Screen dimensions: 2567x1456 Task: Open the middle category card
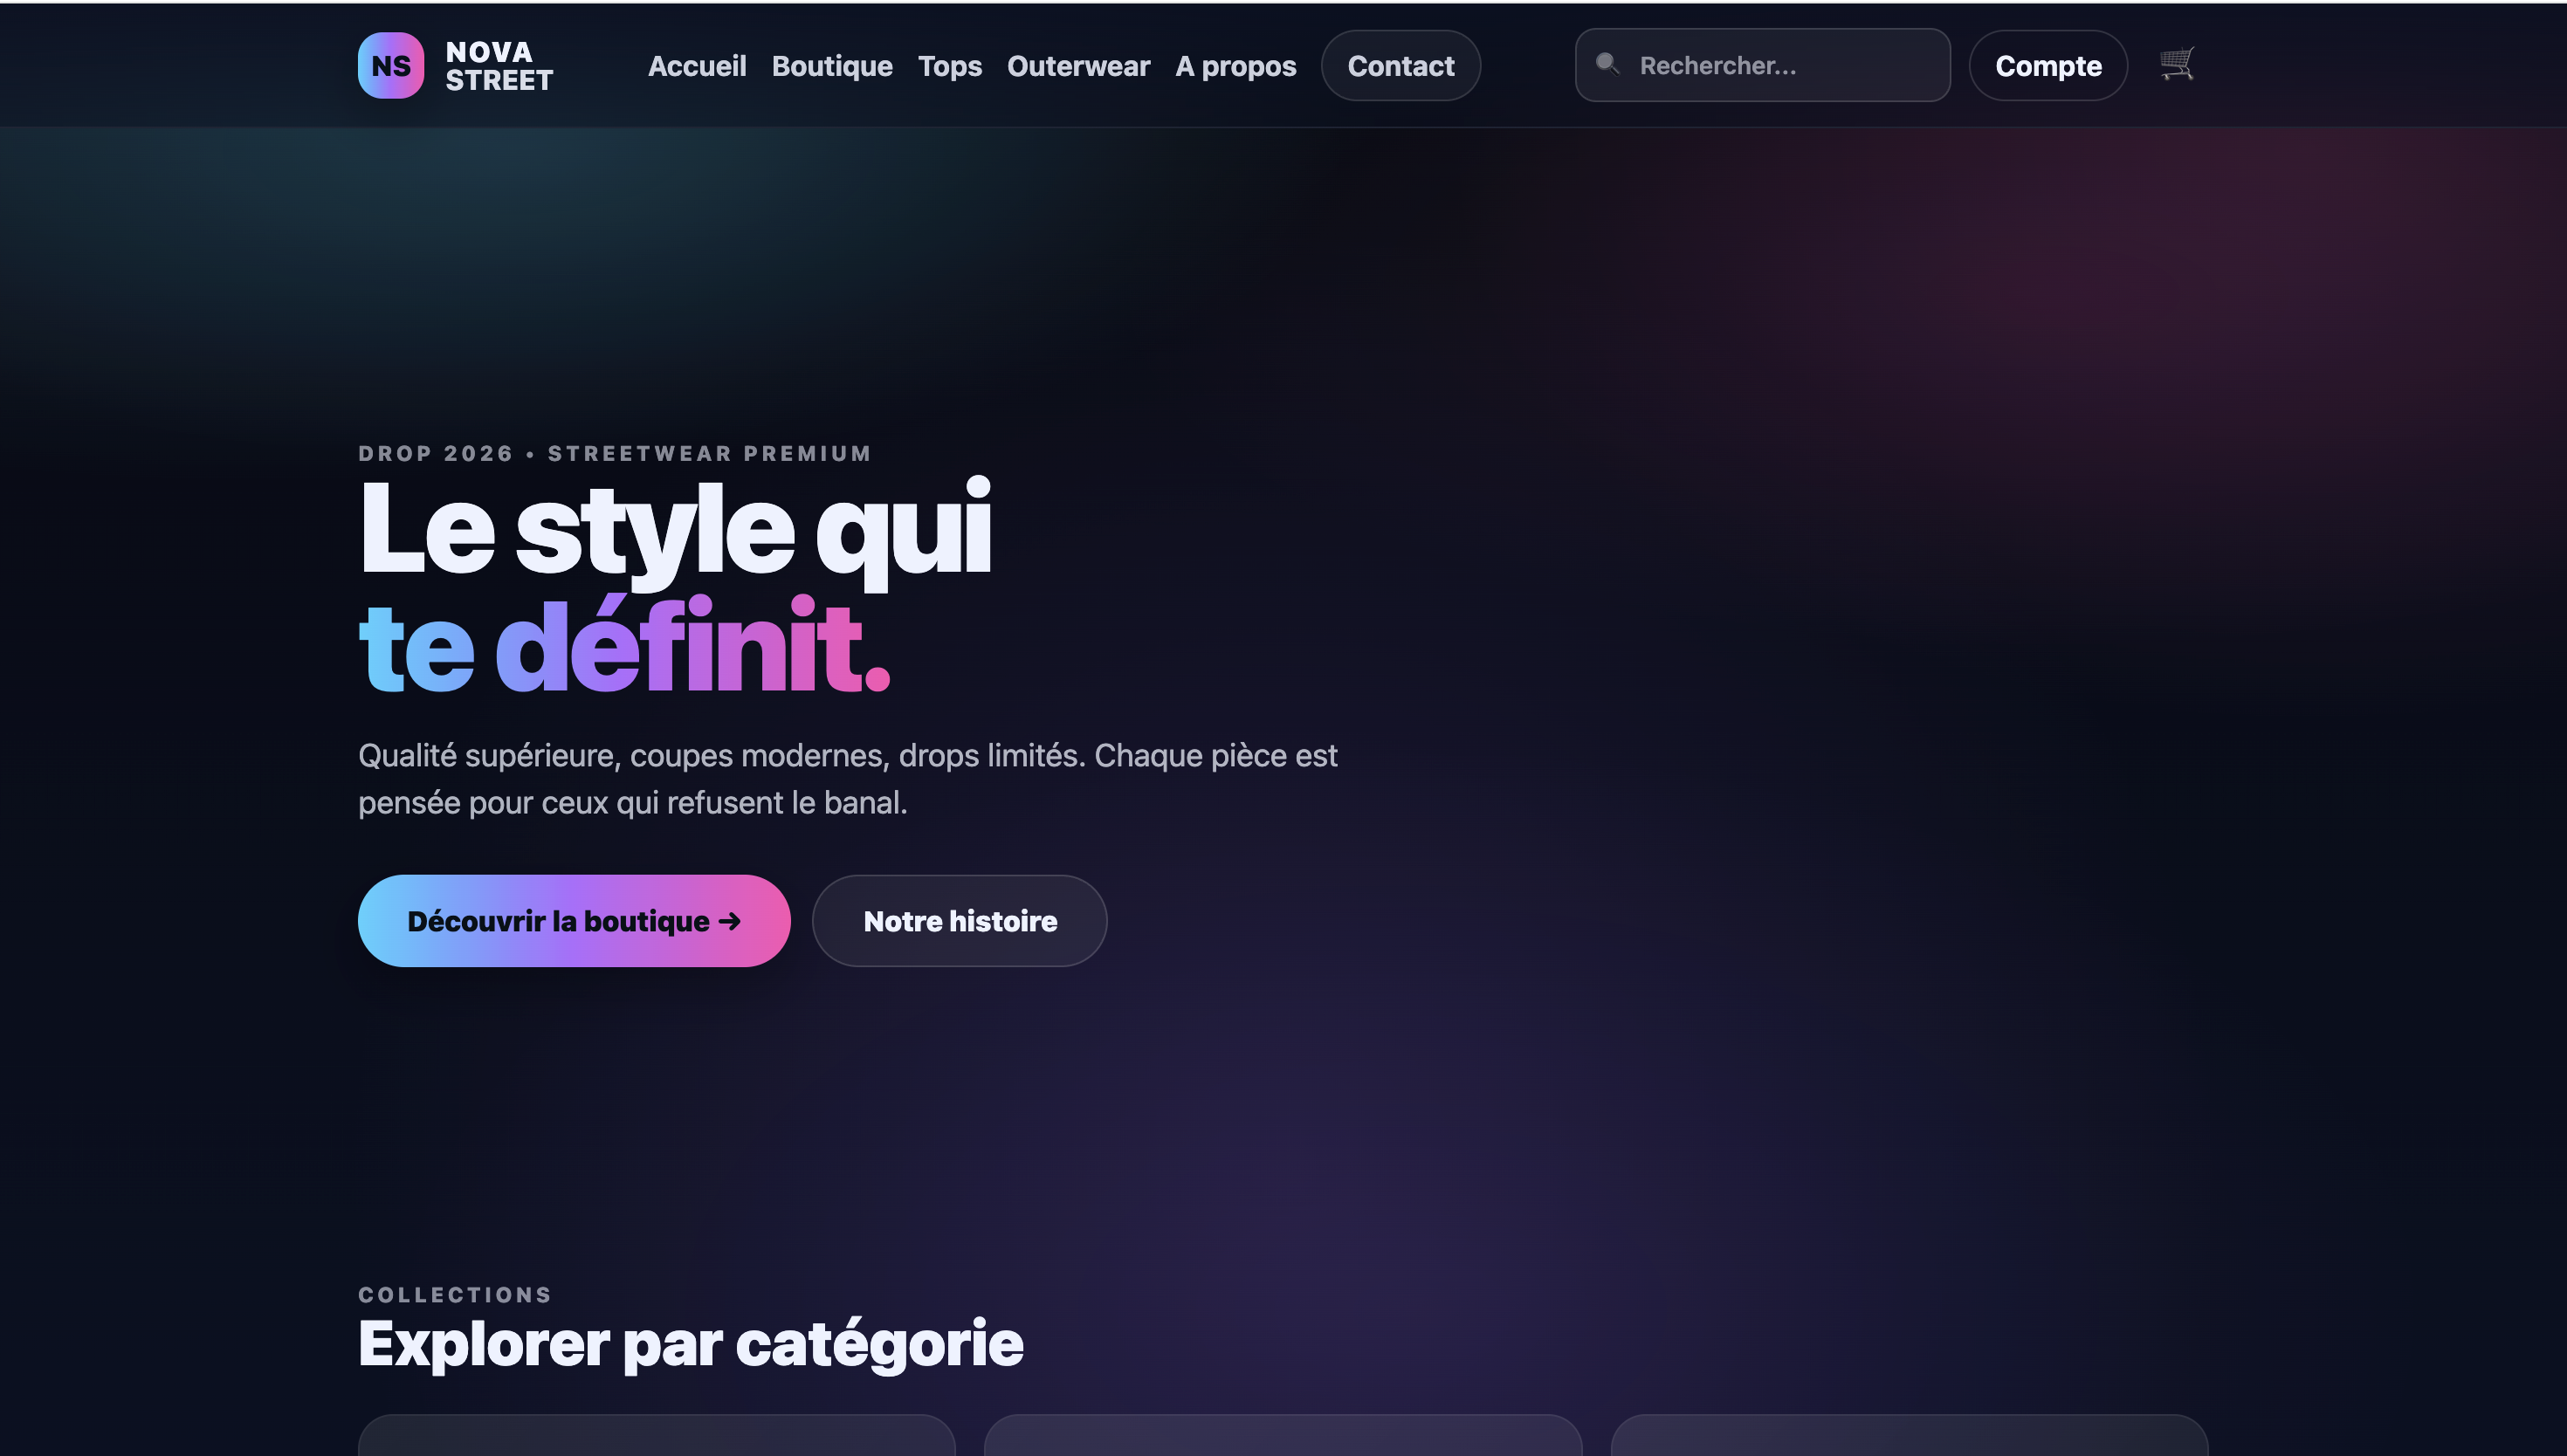[x=1282, y=1435]
